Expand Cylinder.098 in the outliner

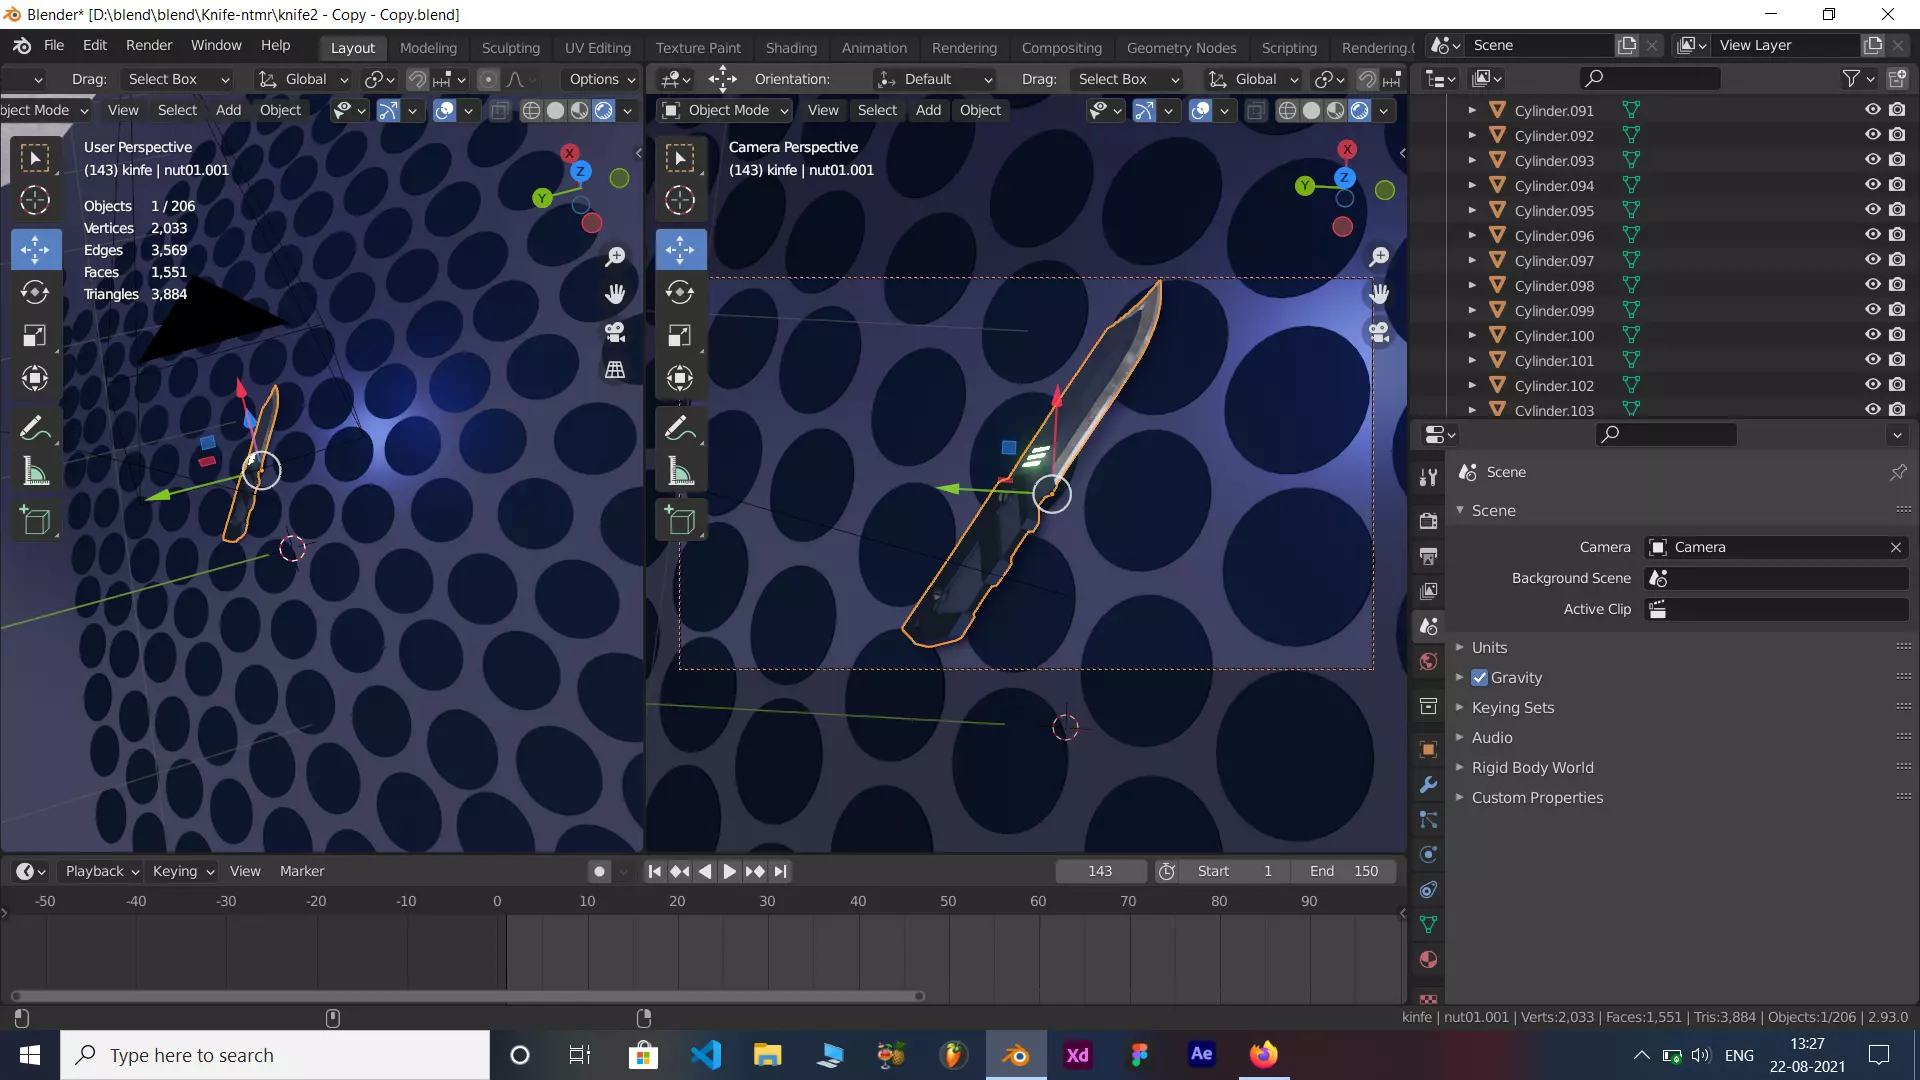click(1472, 285)
